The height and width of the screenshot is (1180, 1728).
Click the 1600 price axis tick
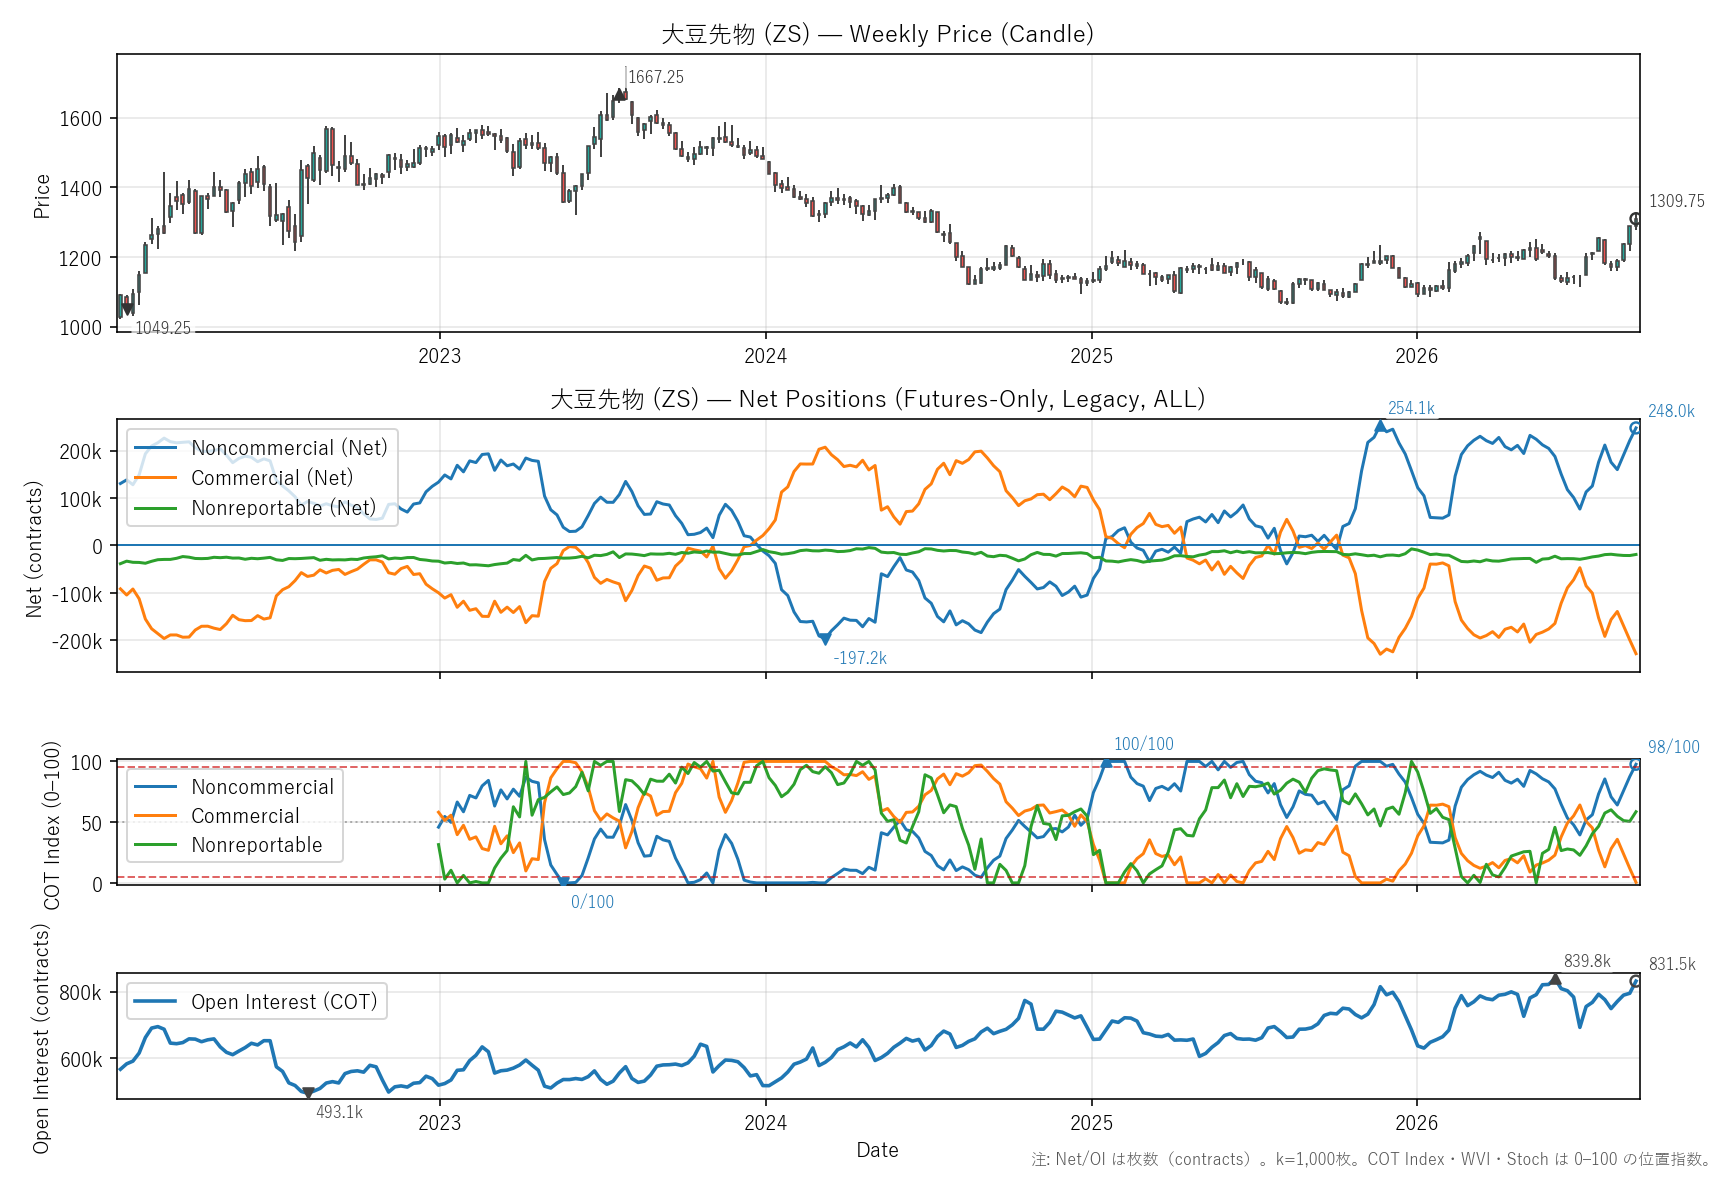click(81, 119)
